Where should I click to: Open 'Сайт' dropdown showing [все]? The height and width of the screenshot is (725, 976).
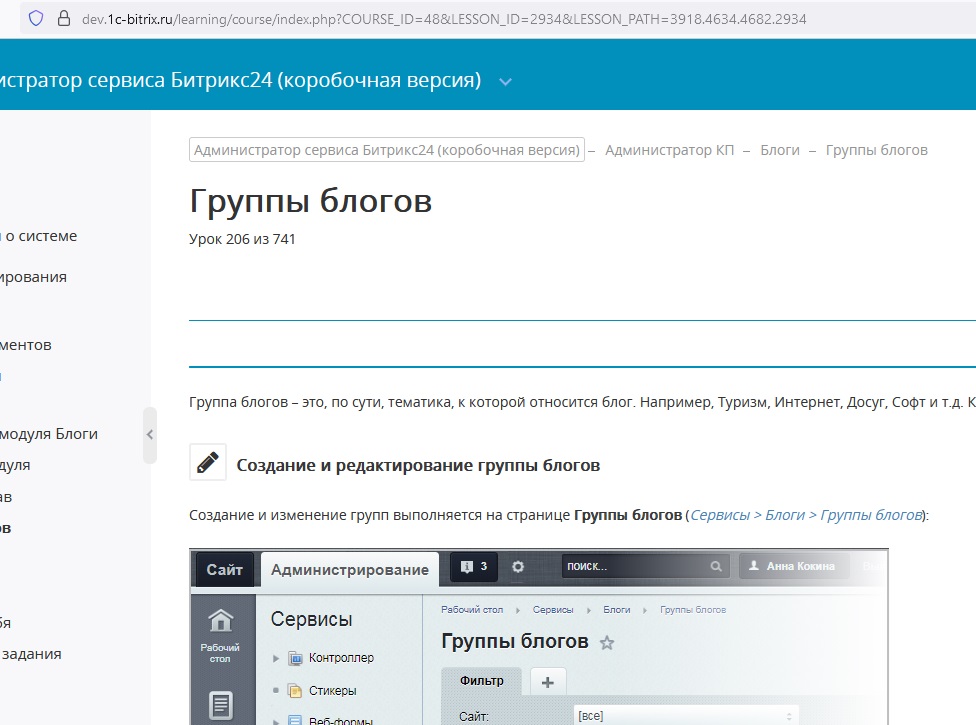(x=685, y=716)
